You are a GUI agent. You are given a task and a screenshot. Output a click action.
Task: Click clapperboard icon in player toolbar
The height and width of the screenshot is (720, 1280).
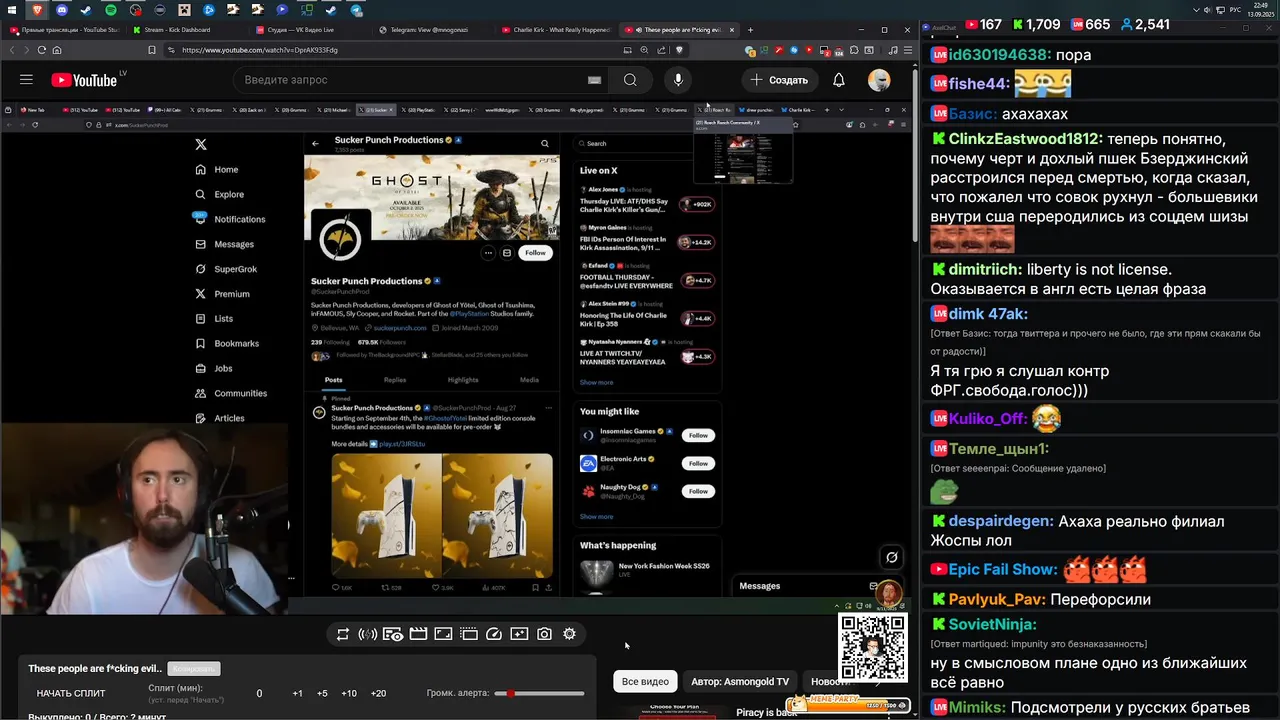pyautogui.click(x=418, y=634)
